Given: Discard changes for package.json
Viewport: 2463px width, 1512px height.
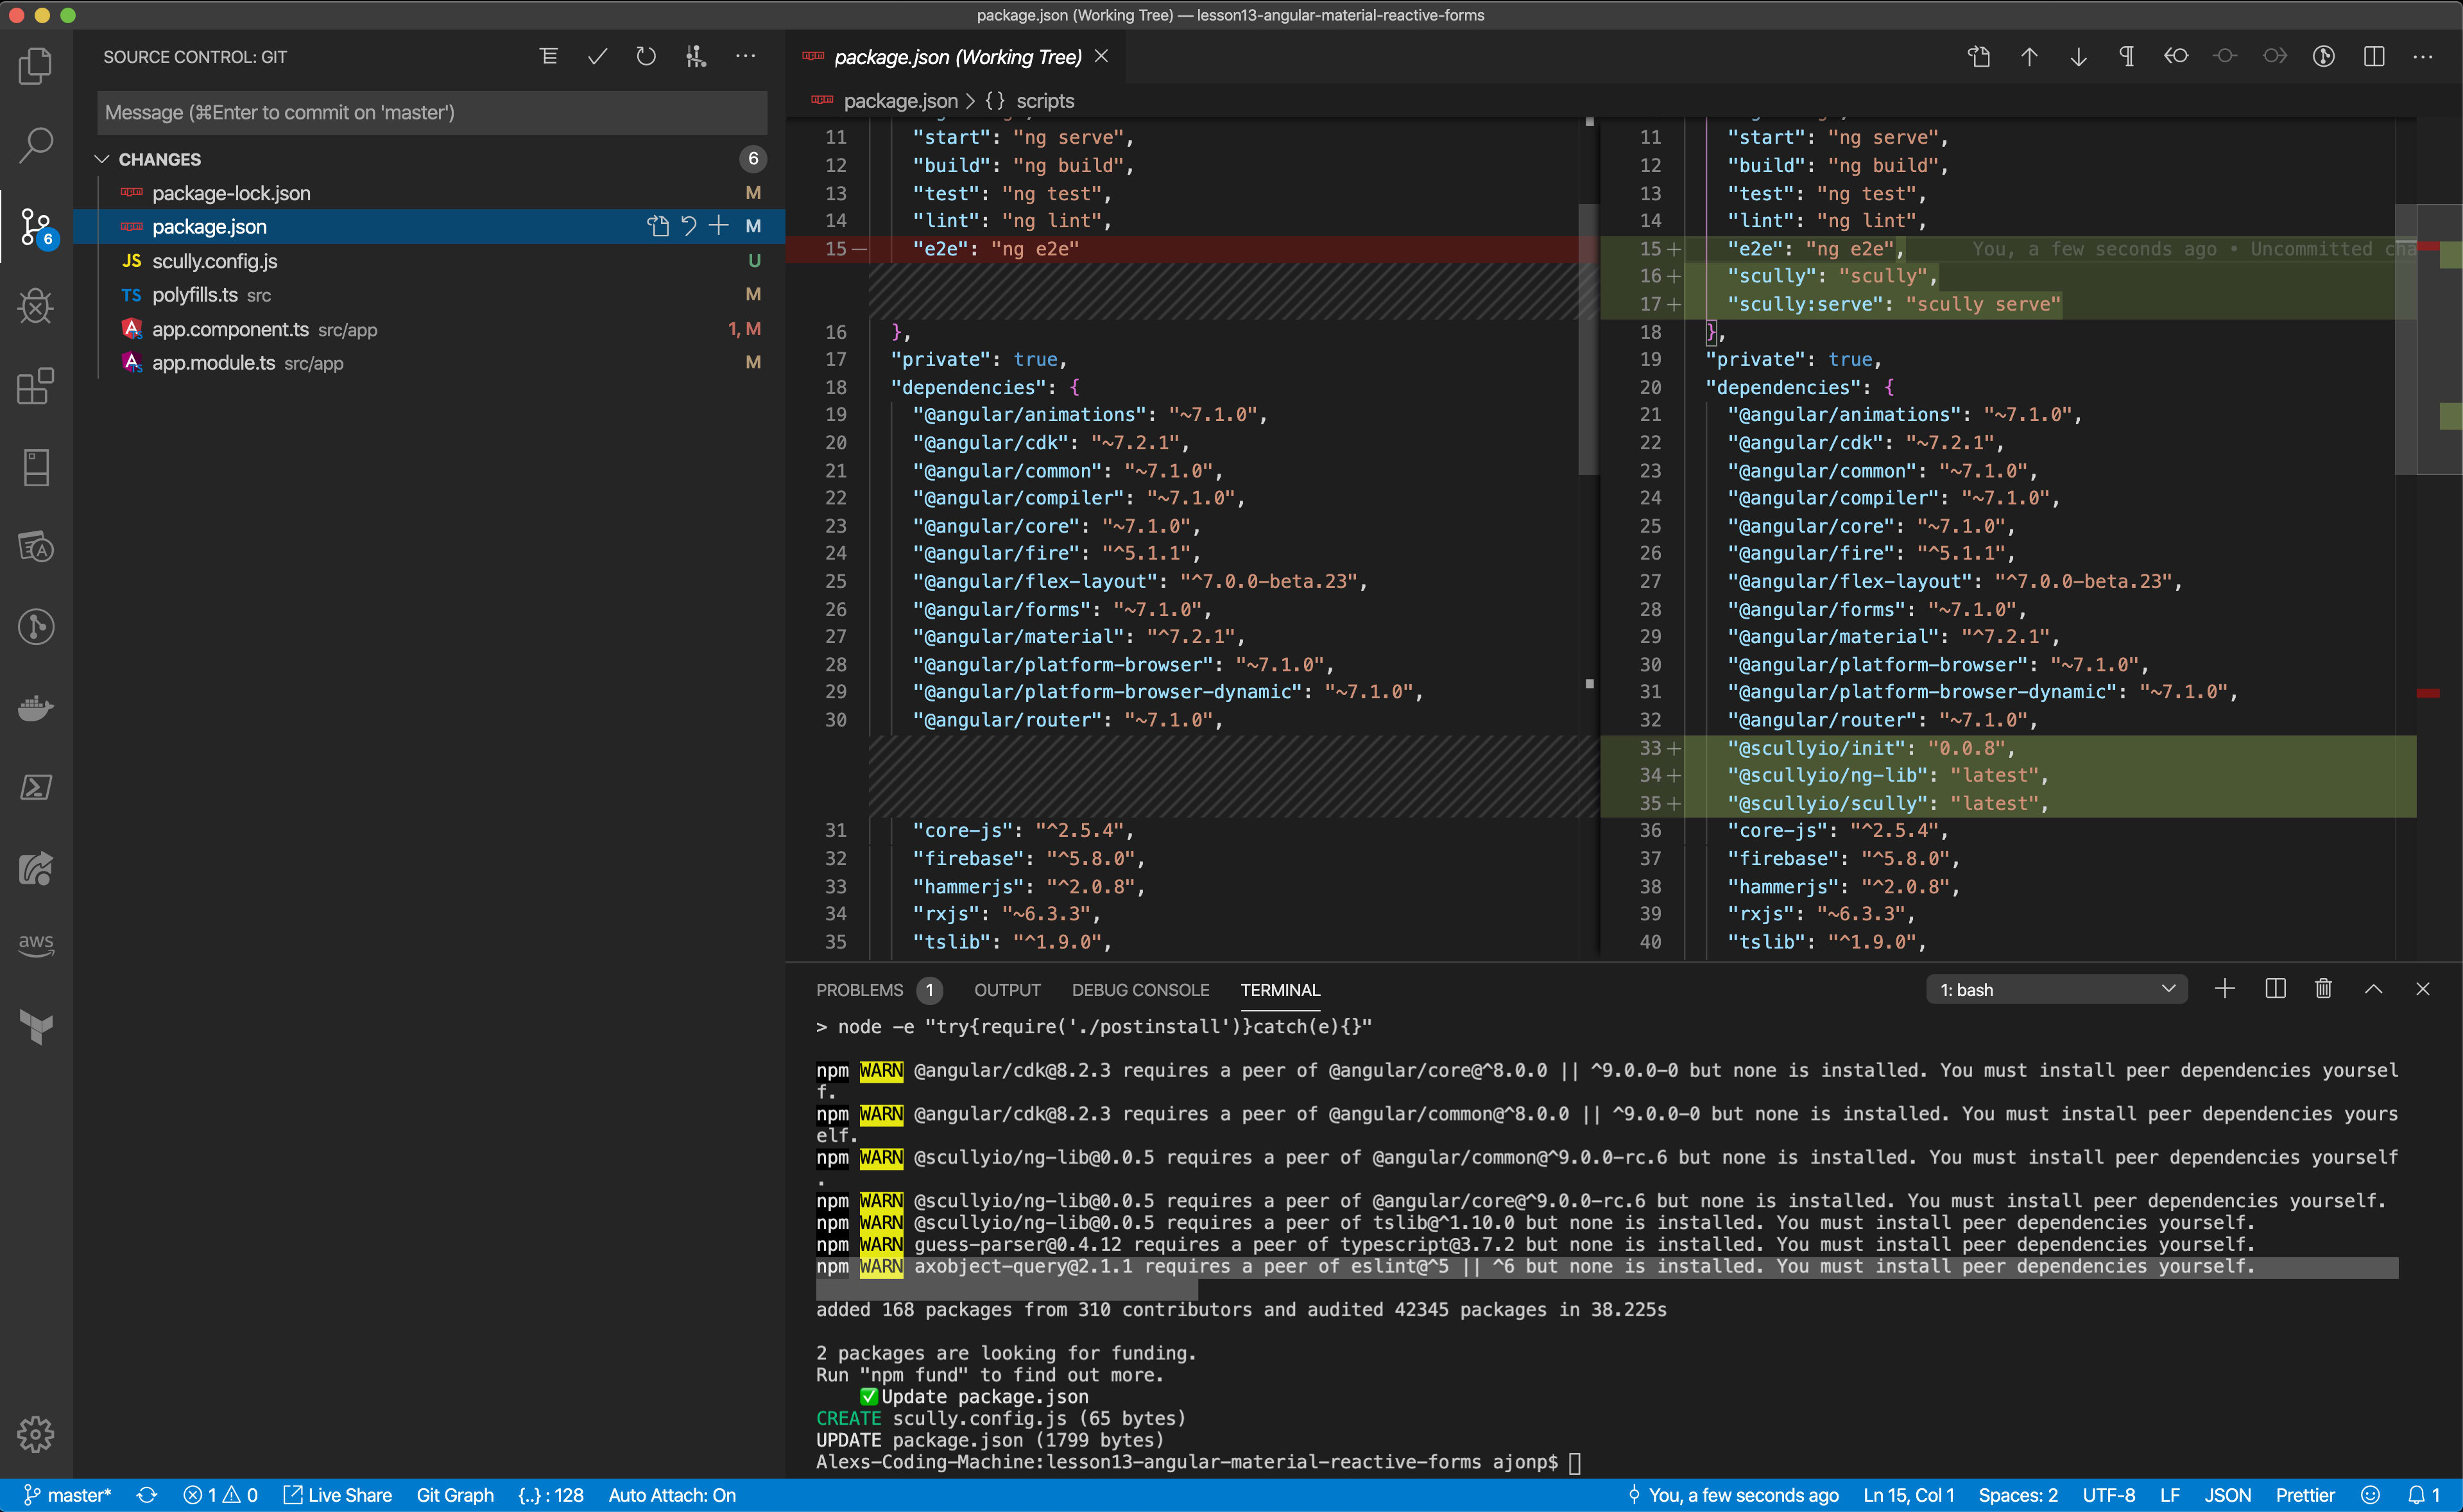Looking at the screenshot, I should pos(688,226).
